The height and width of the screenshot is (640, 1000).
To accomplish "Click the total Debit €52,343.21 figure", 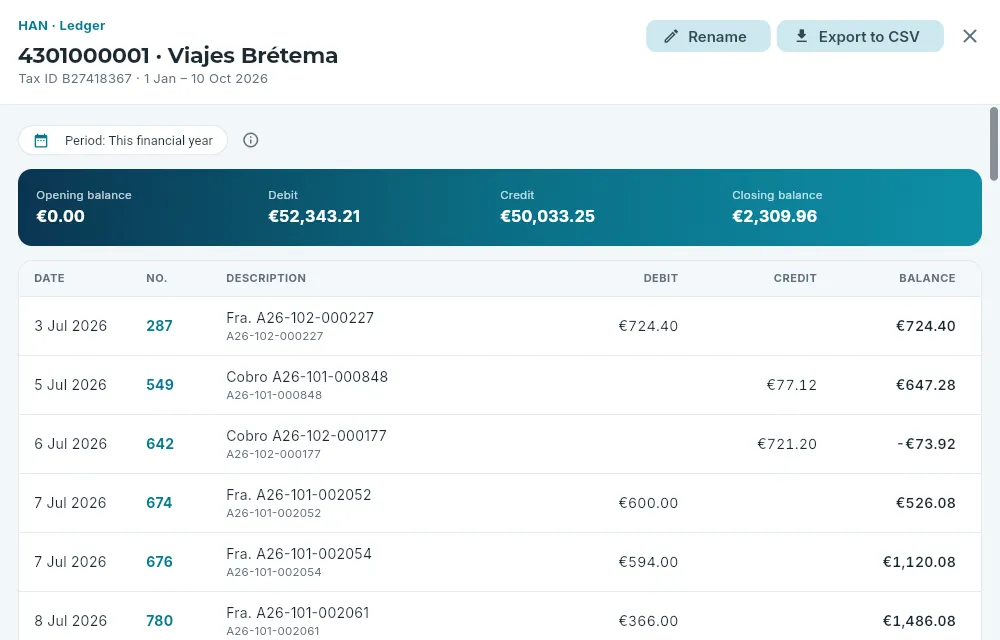I will tap(314, 216).
